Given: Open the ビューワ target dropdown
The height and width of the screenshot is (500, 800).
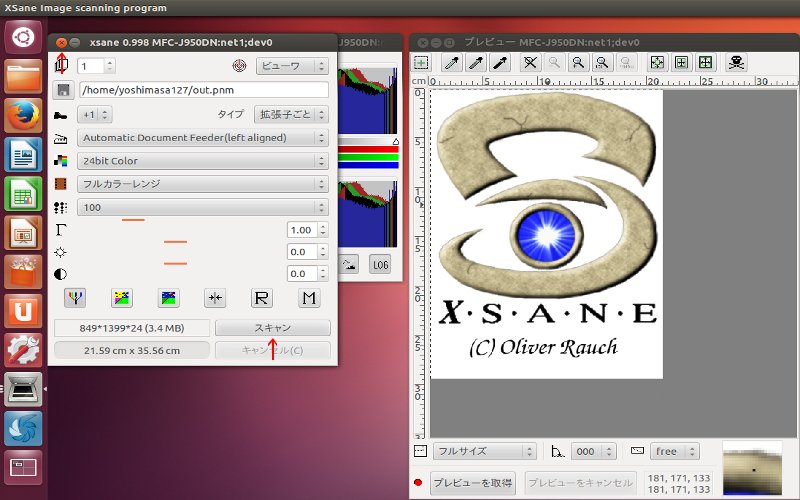Looking at the screenshot, I should tap(292, 66).
